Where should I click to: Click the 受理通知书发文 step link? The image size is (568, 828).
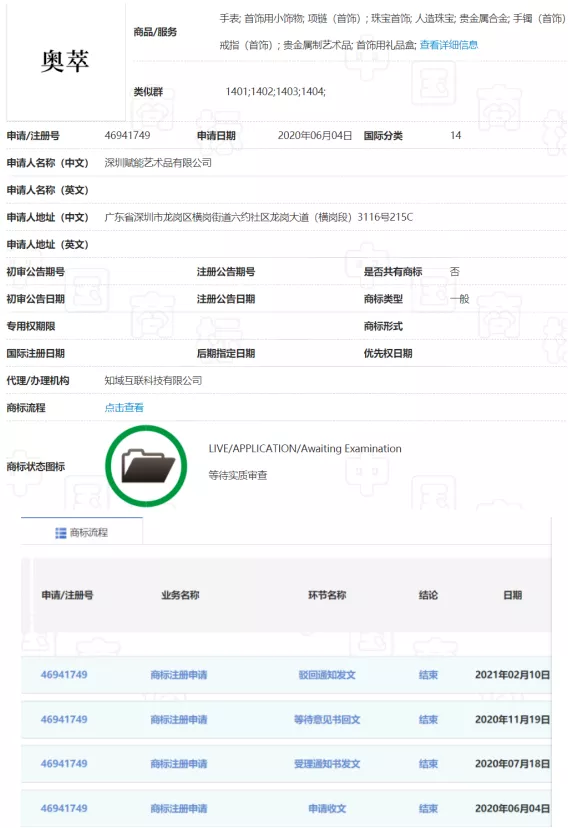coord(327,764)
